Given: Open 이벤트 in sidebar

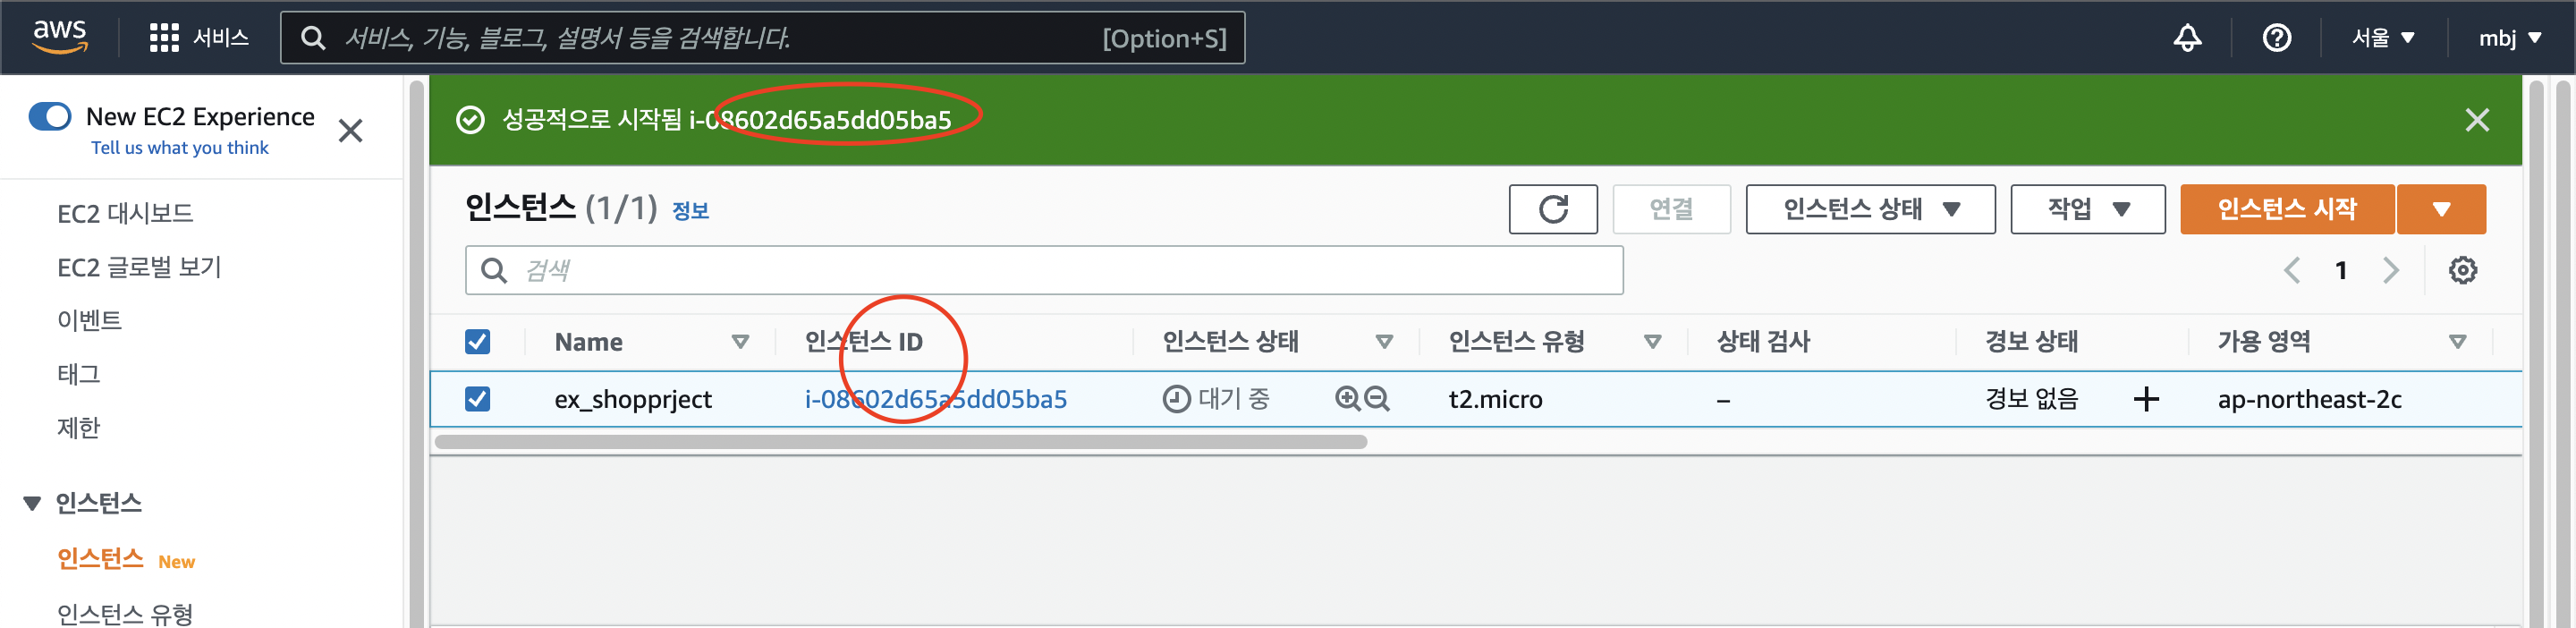Looking at the screenshot, I should pos(89,320).
